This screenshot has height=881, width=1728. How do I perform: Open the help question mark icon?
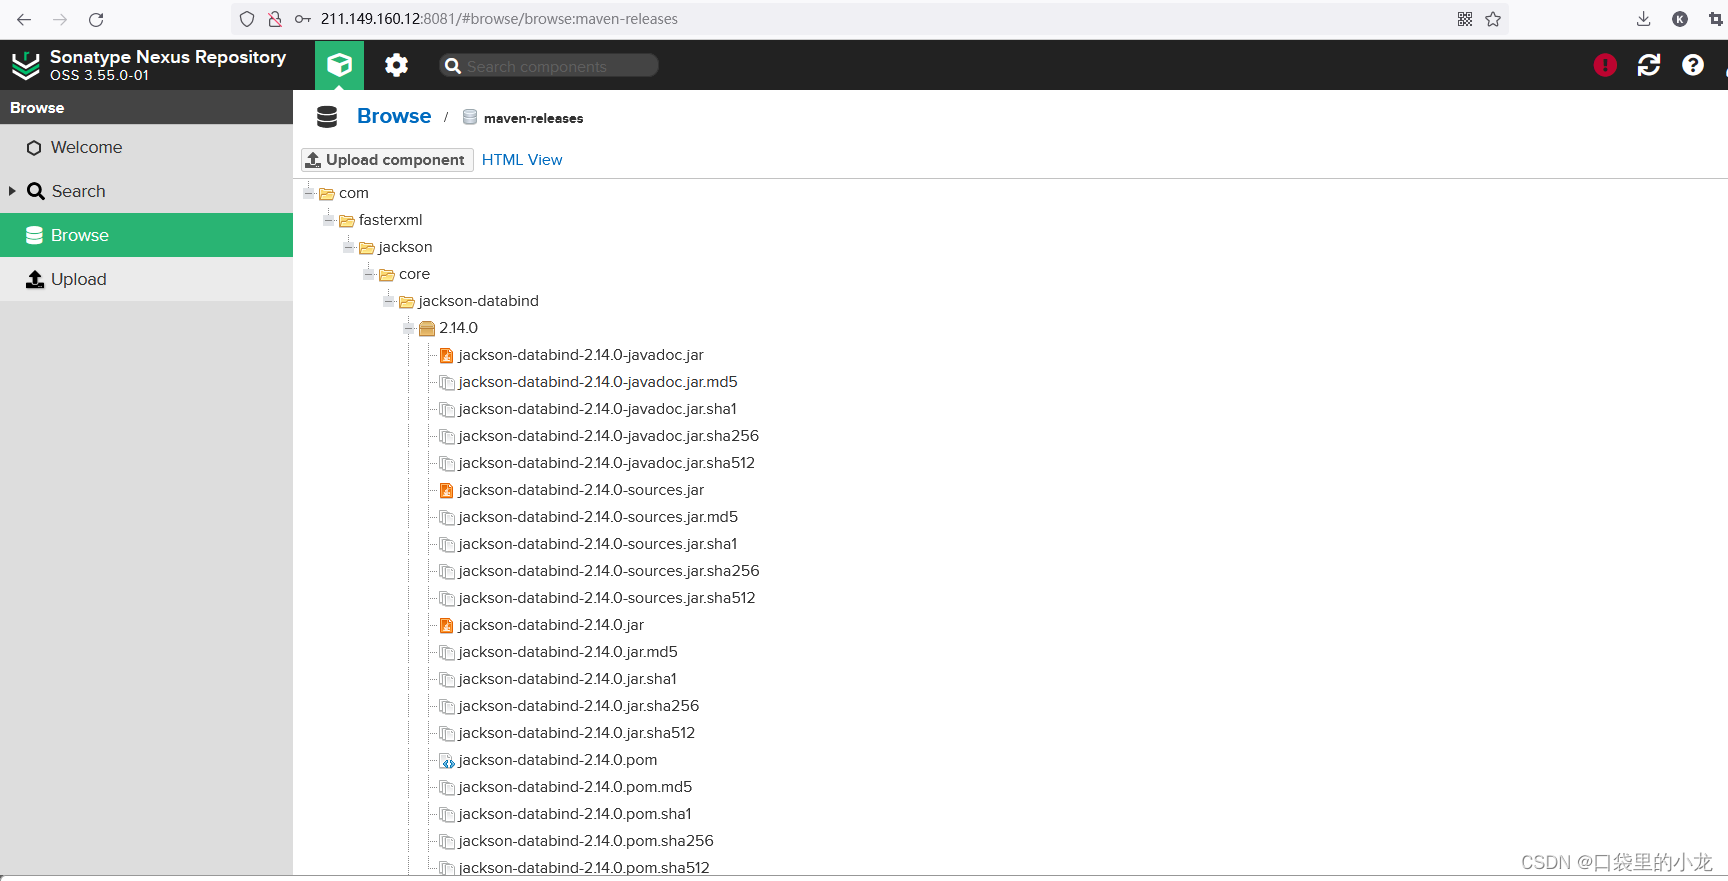(x=1693, y=65)
